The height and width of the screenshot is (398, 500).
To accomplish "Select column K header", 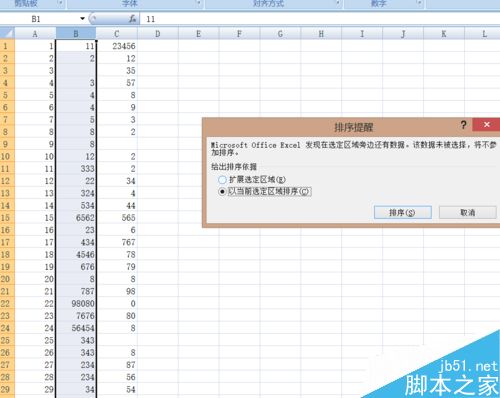I will coord(444,34).
